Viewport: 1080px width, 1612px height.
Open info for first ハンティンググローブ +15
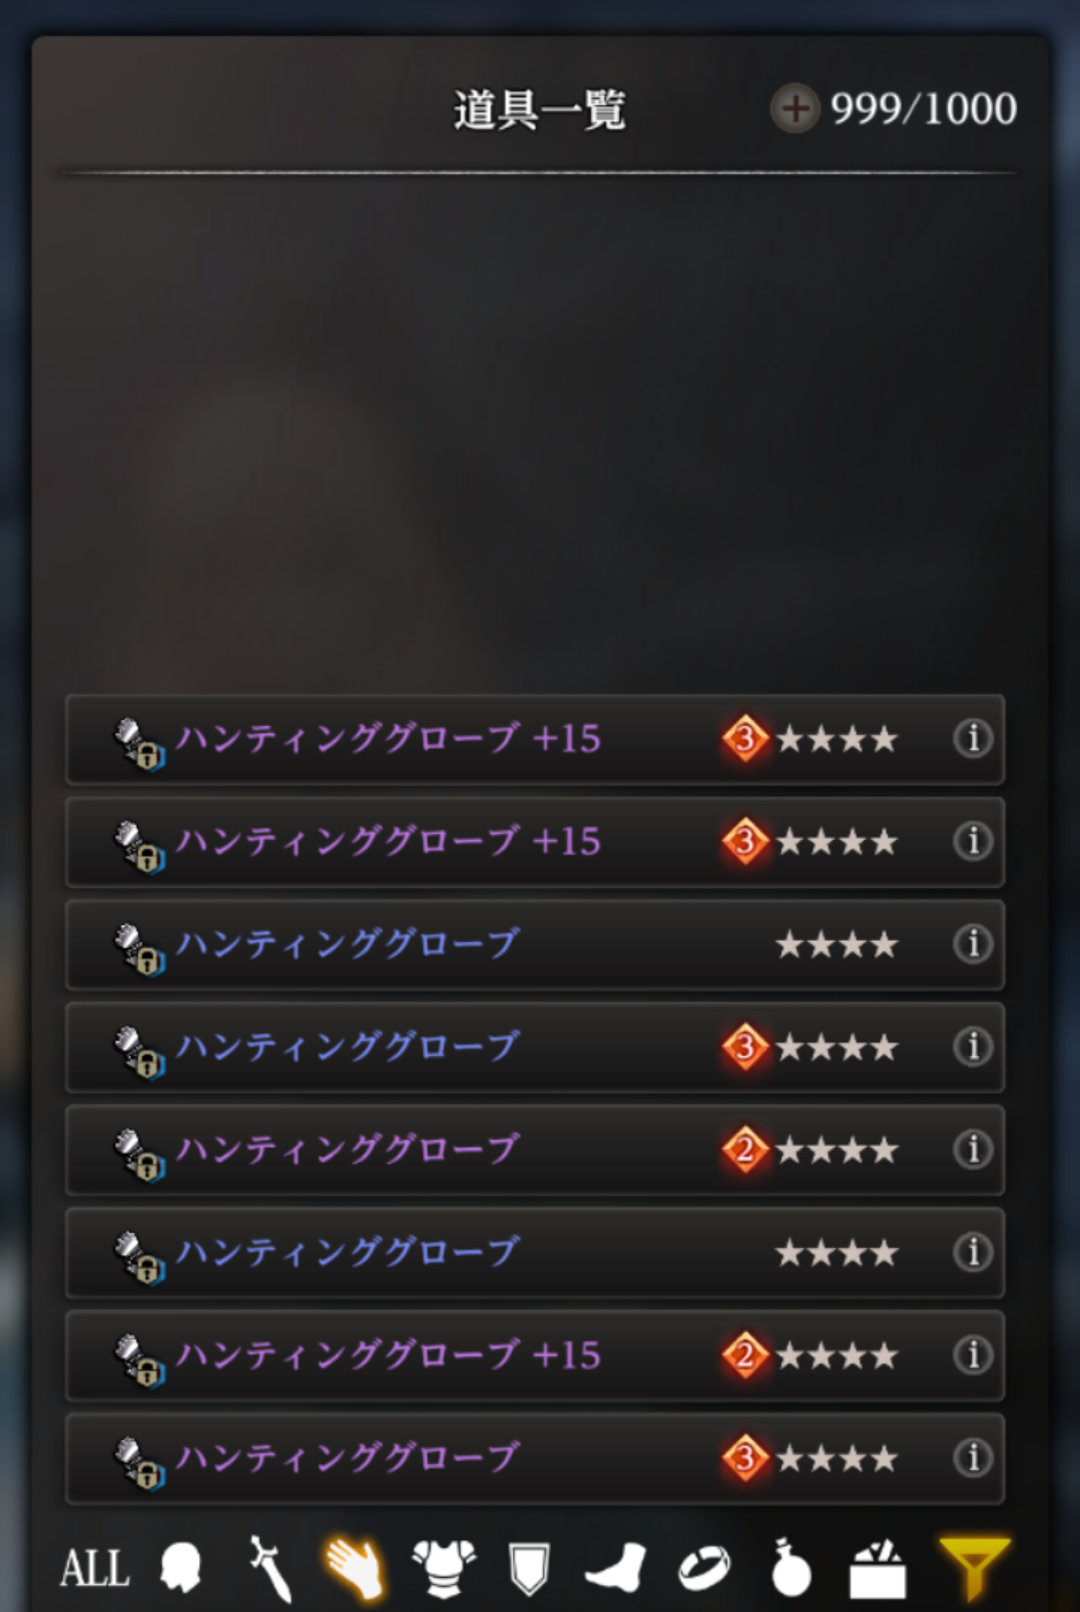coord(973,739)
